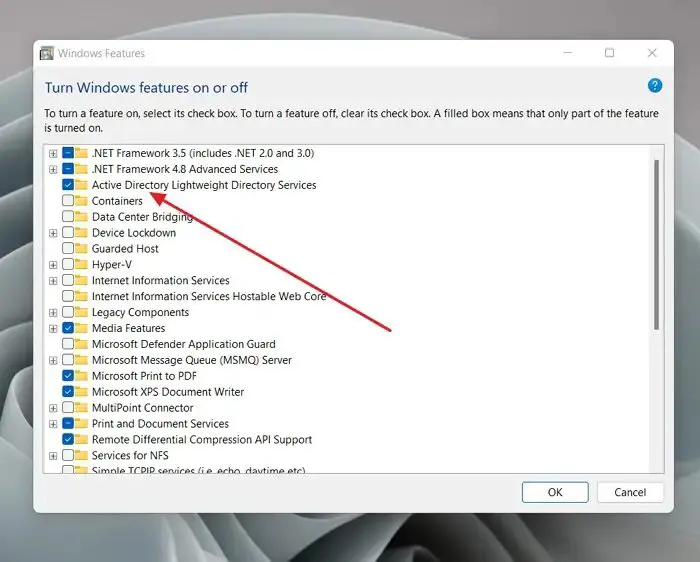Screen dimensions: 700x562
Task: Expand the Device Lockdown node
Action: point(53,233)
